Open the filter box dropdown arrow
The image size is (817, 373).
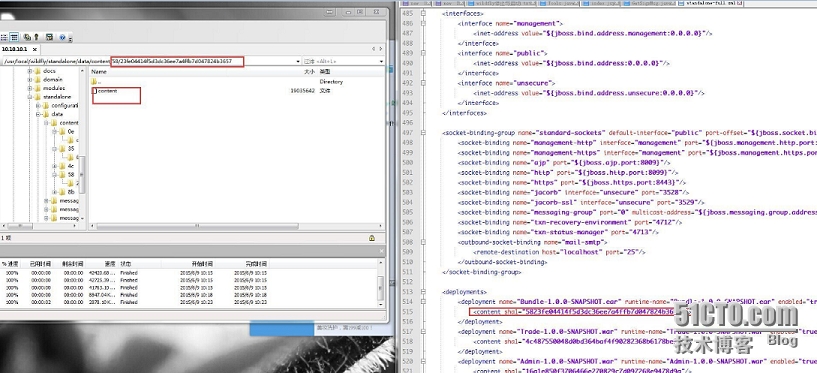tap(381, 61)
